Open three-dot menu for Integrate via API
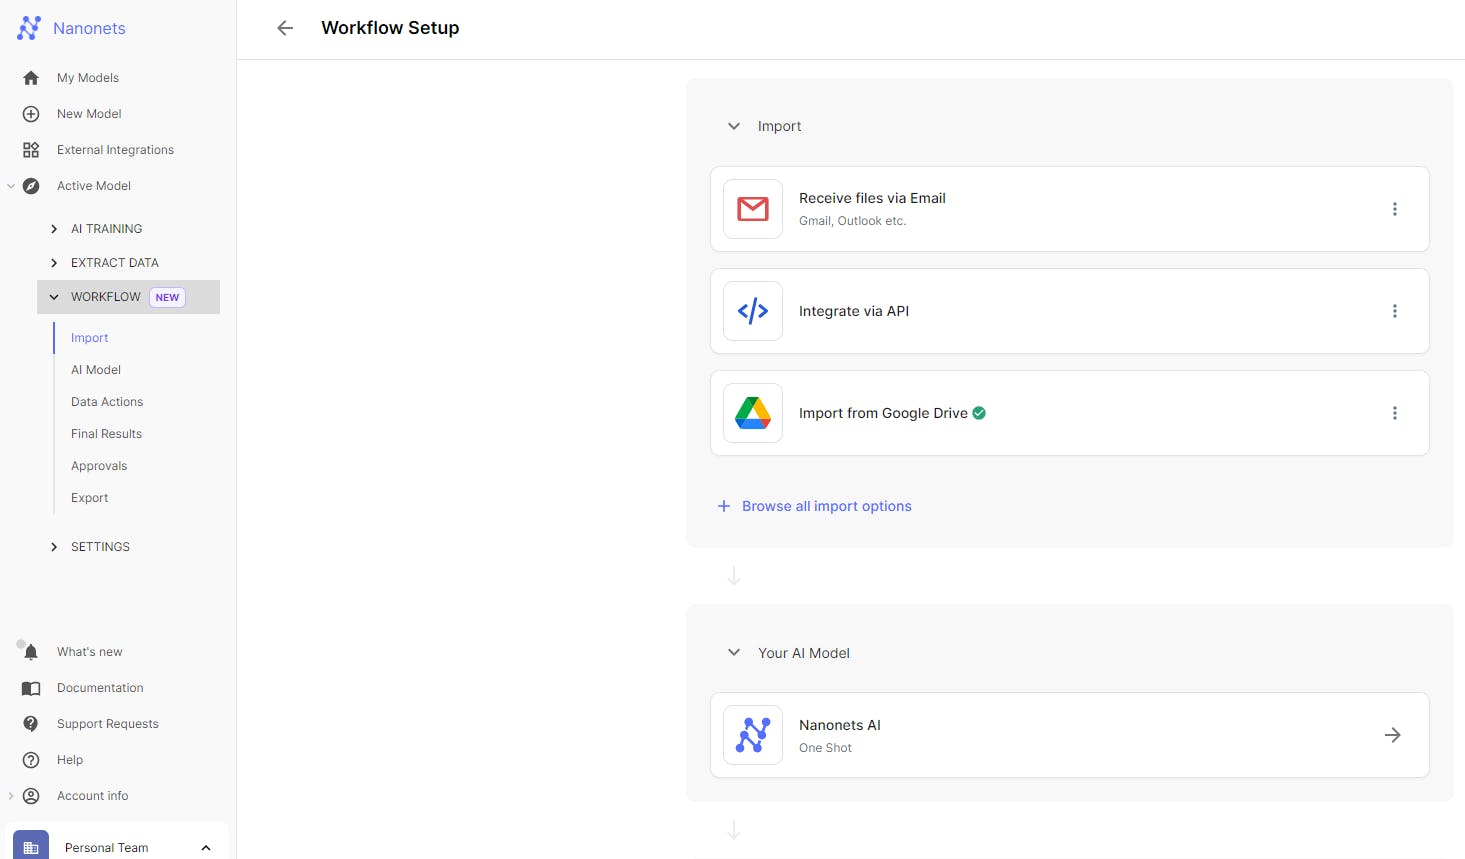This screenshot has width=1465, height=859. (x=1394, y=311)
